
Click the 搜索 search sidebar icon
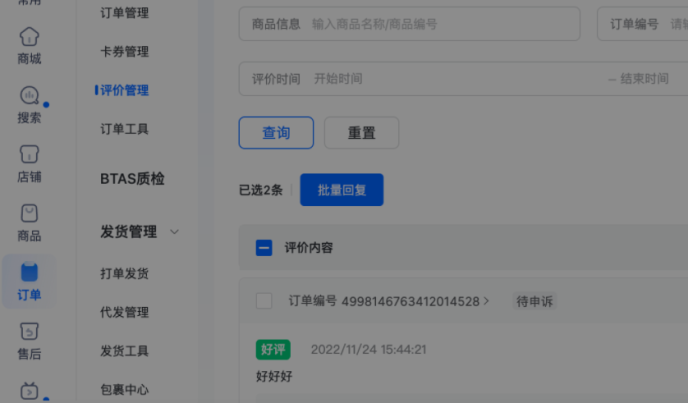(29, 103)
